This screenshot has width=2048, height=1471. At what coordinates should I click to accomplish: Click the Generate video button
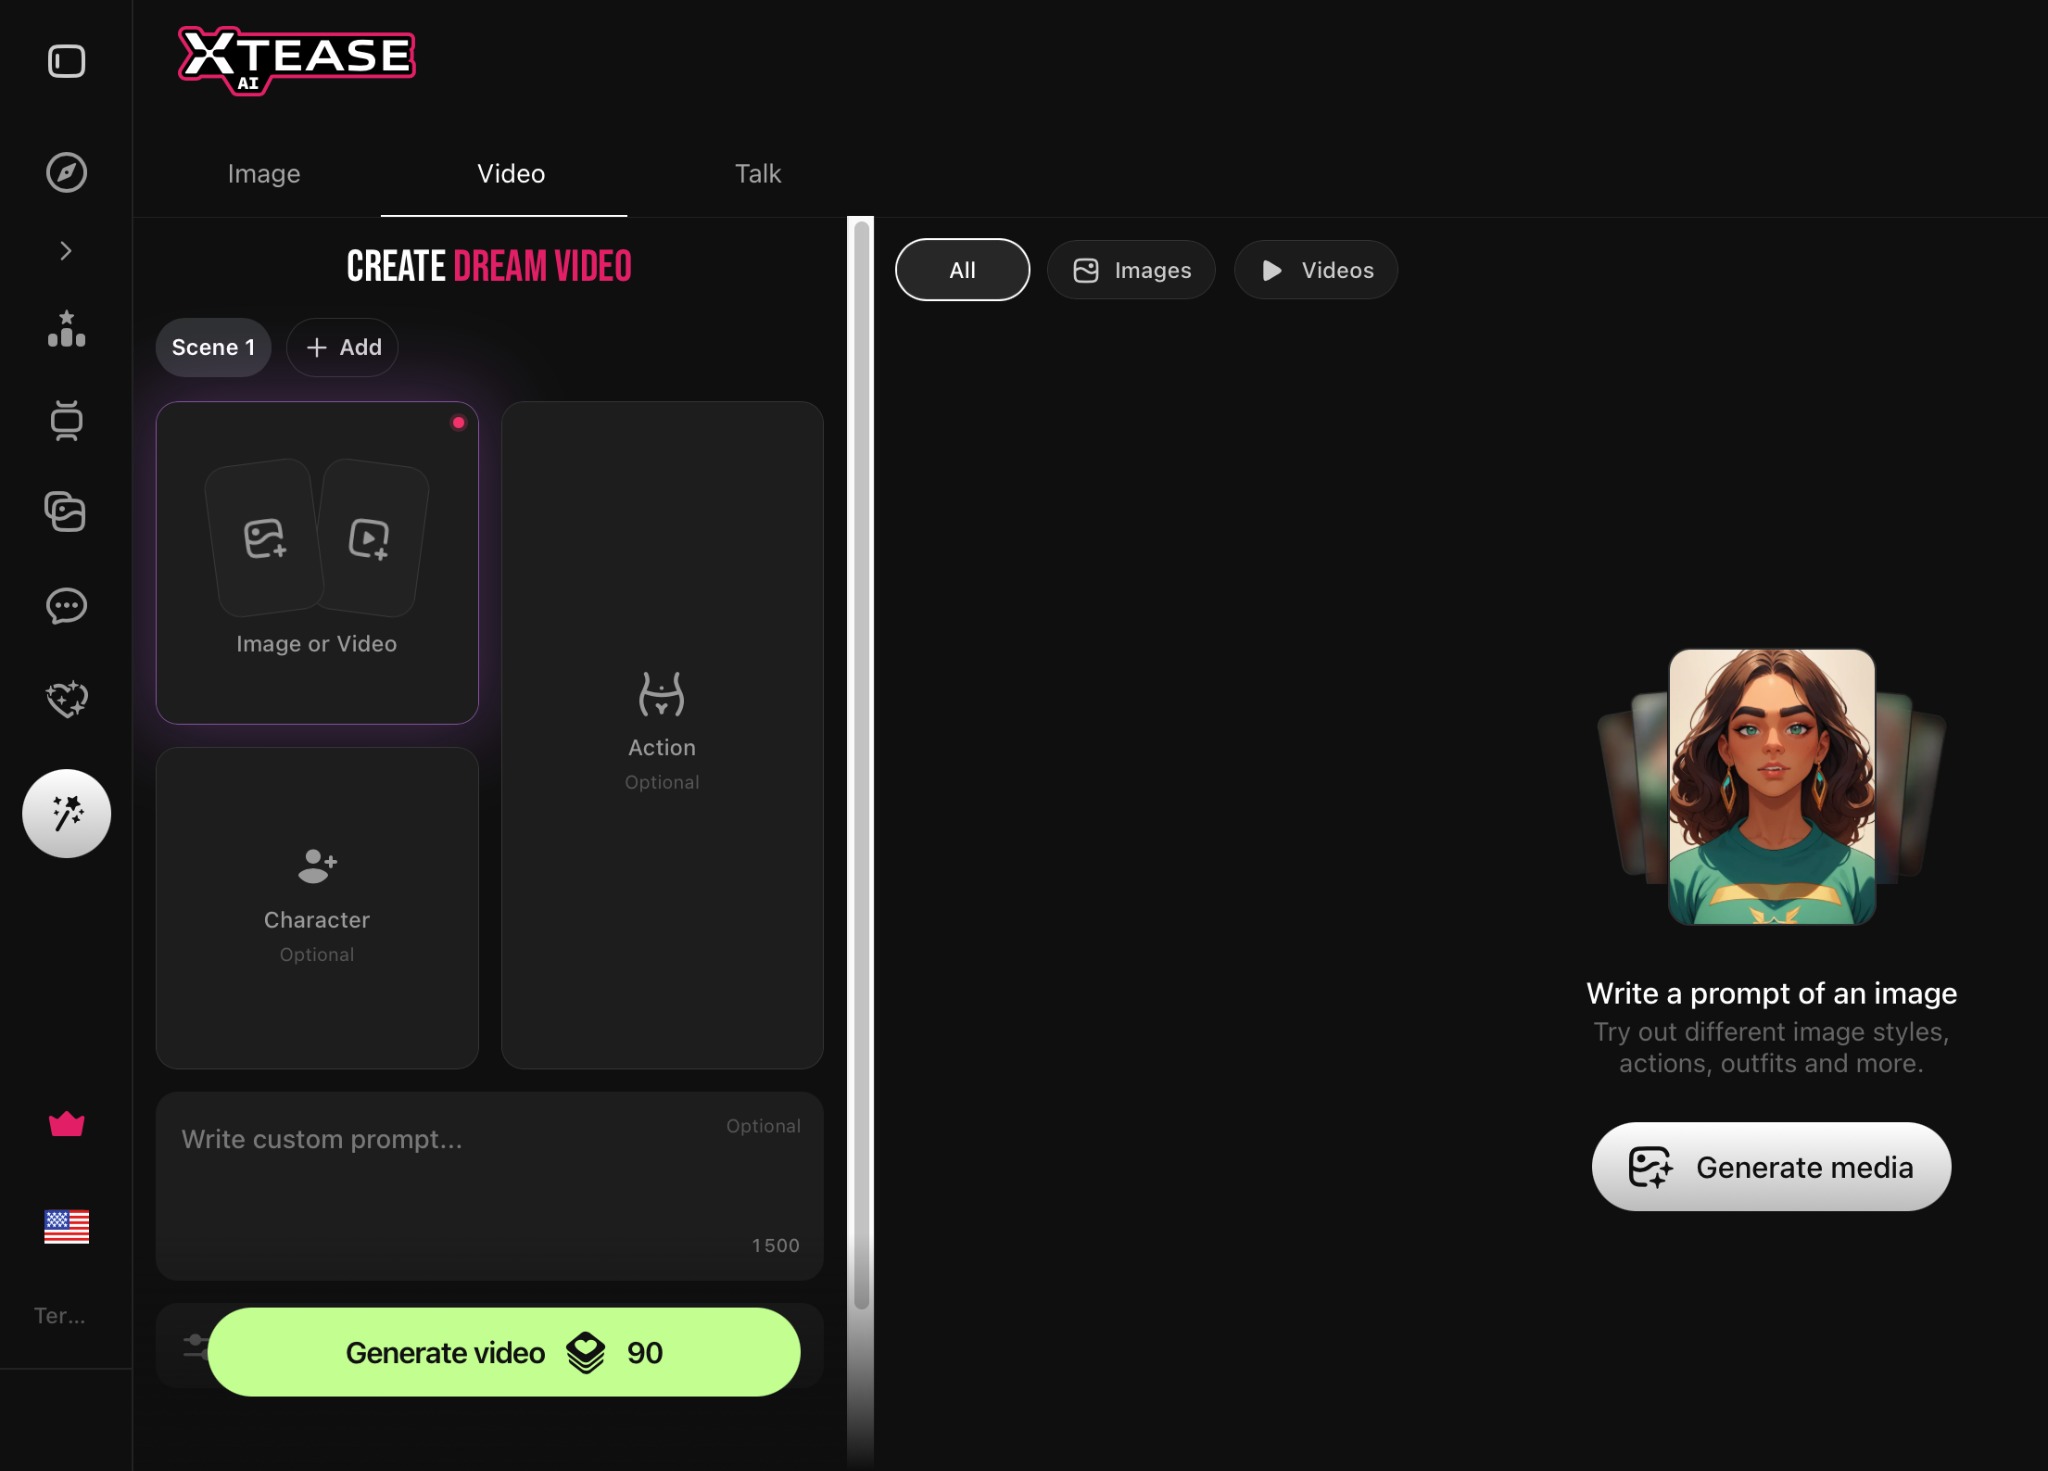[504, 1352]
